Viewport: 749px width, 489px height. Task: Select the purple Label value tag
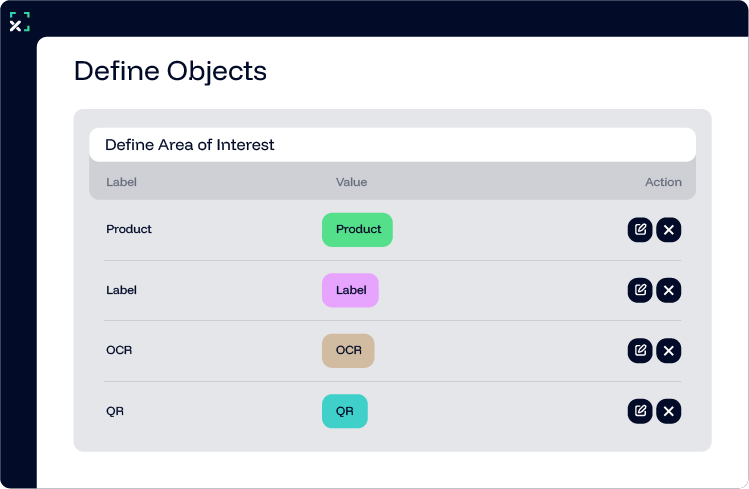[x=350, y=291]
